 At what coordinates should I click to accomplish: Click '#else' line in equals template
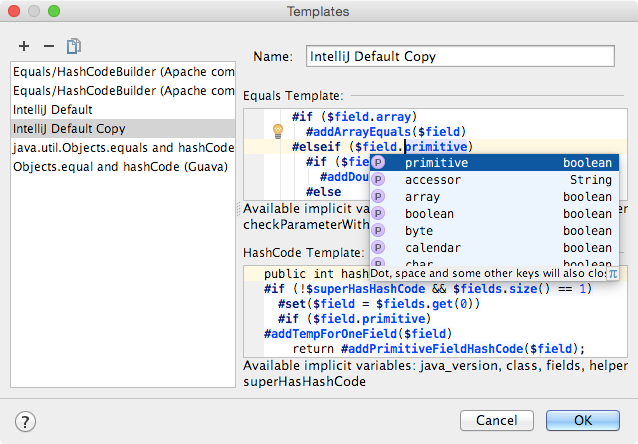click(323, 192)
